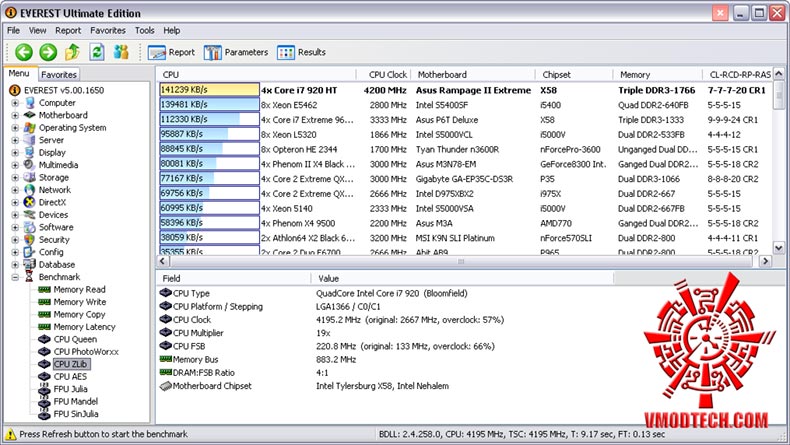Click the Report button in the toolbar
Viewport: 790px width, 445px height.
tap(172, 52)
